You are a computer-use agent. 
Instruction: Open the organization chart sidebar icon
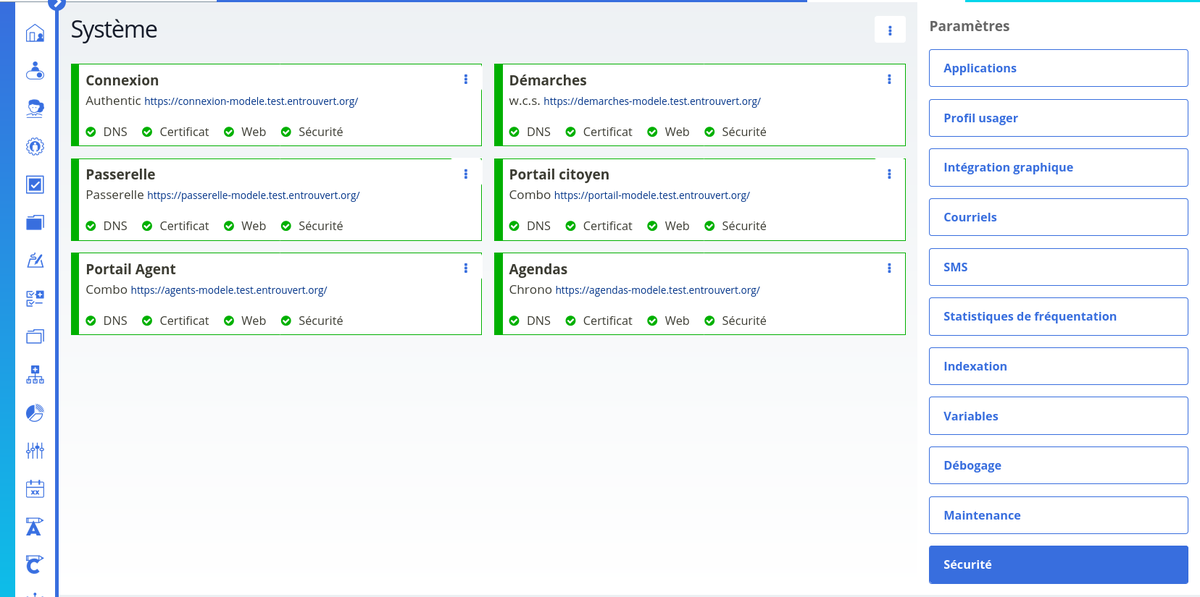(35, 375)
